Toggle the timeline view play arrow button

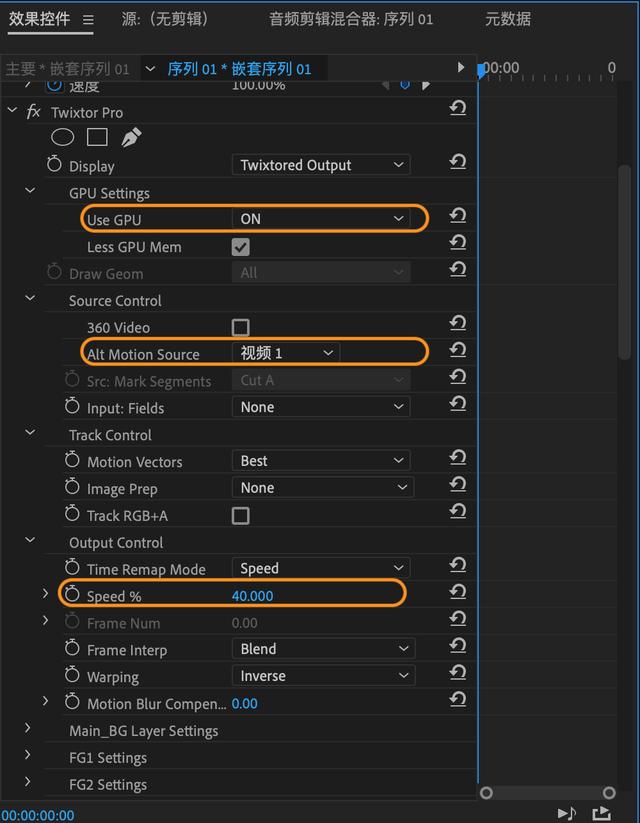pyautogui.click(x=460, y=67)
